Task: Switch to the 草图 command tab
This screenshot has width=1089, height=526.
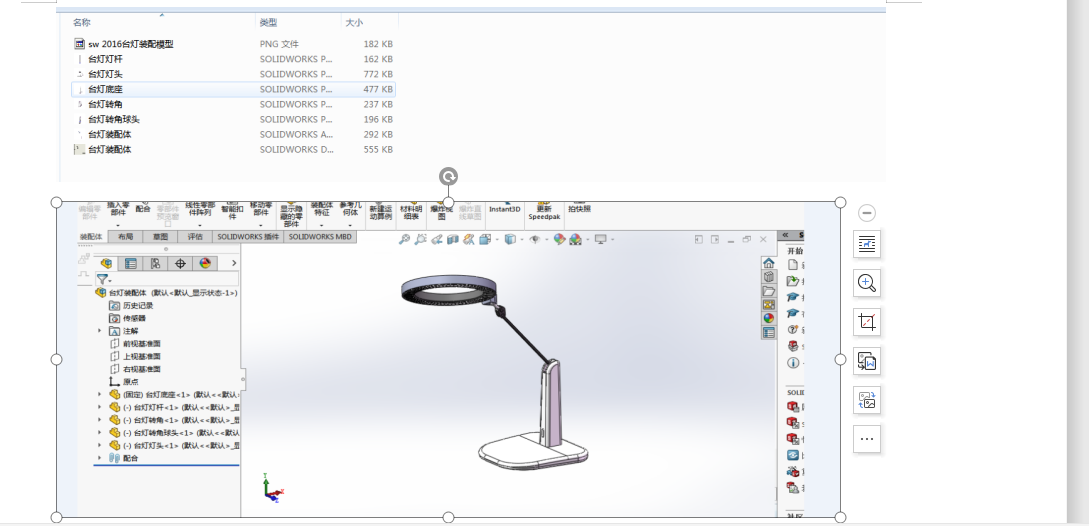Action: (160, 237)
